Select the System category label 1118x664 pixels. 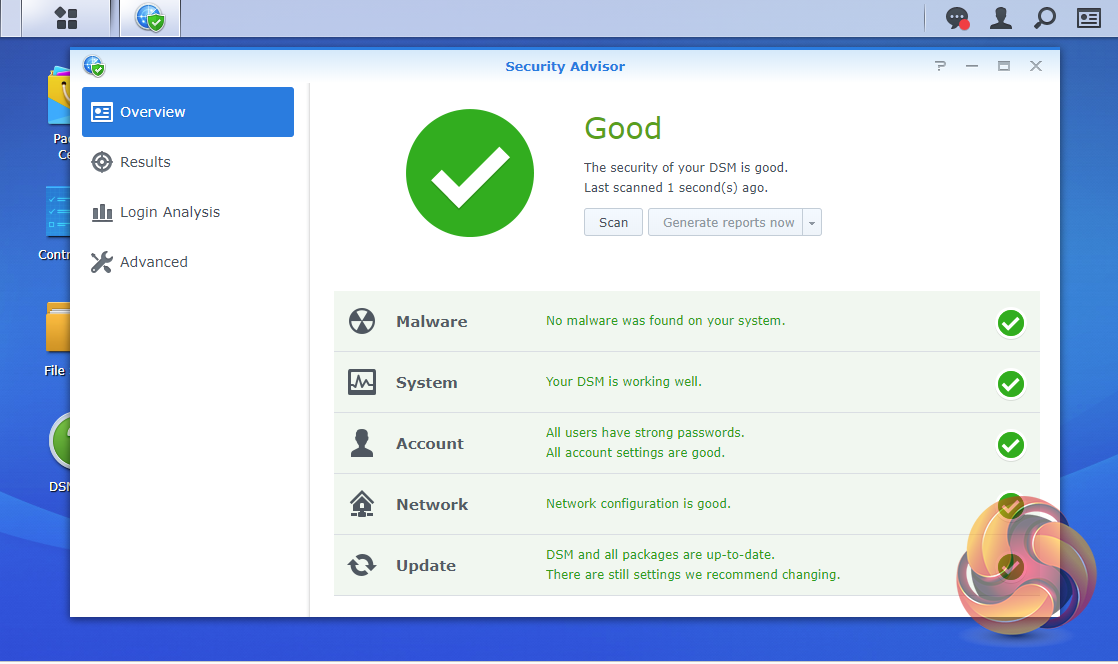click(x=426, y=383)
